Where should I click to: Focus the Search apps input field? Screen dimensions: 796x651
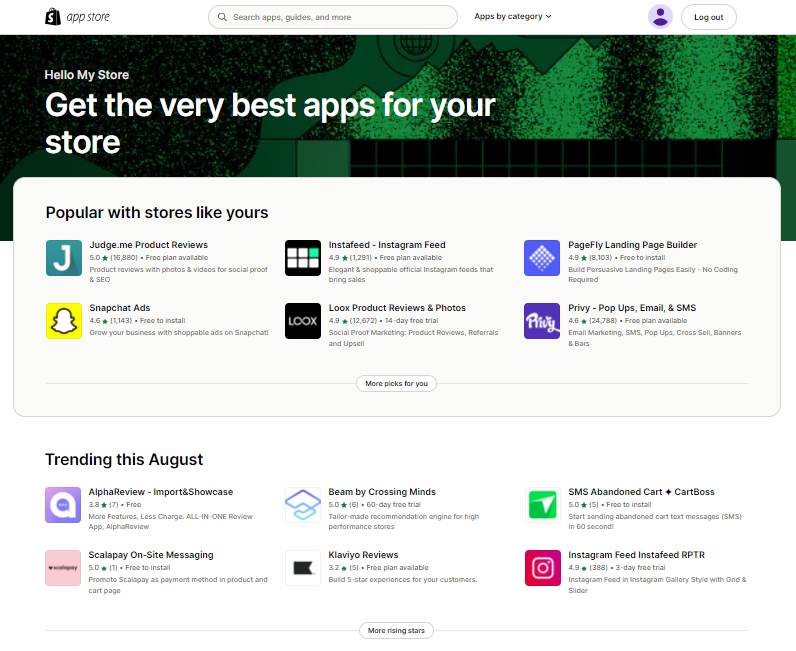tap(333, 17)
